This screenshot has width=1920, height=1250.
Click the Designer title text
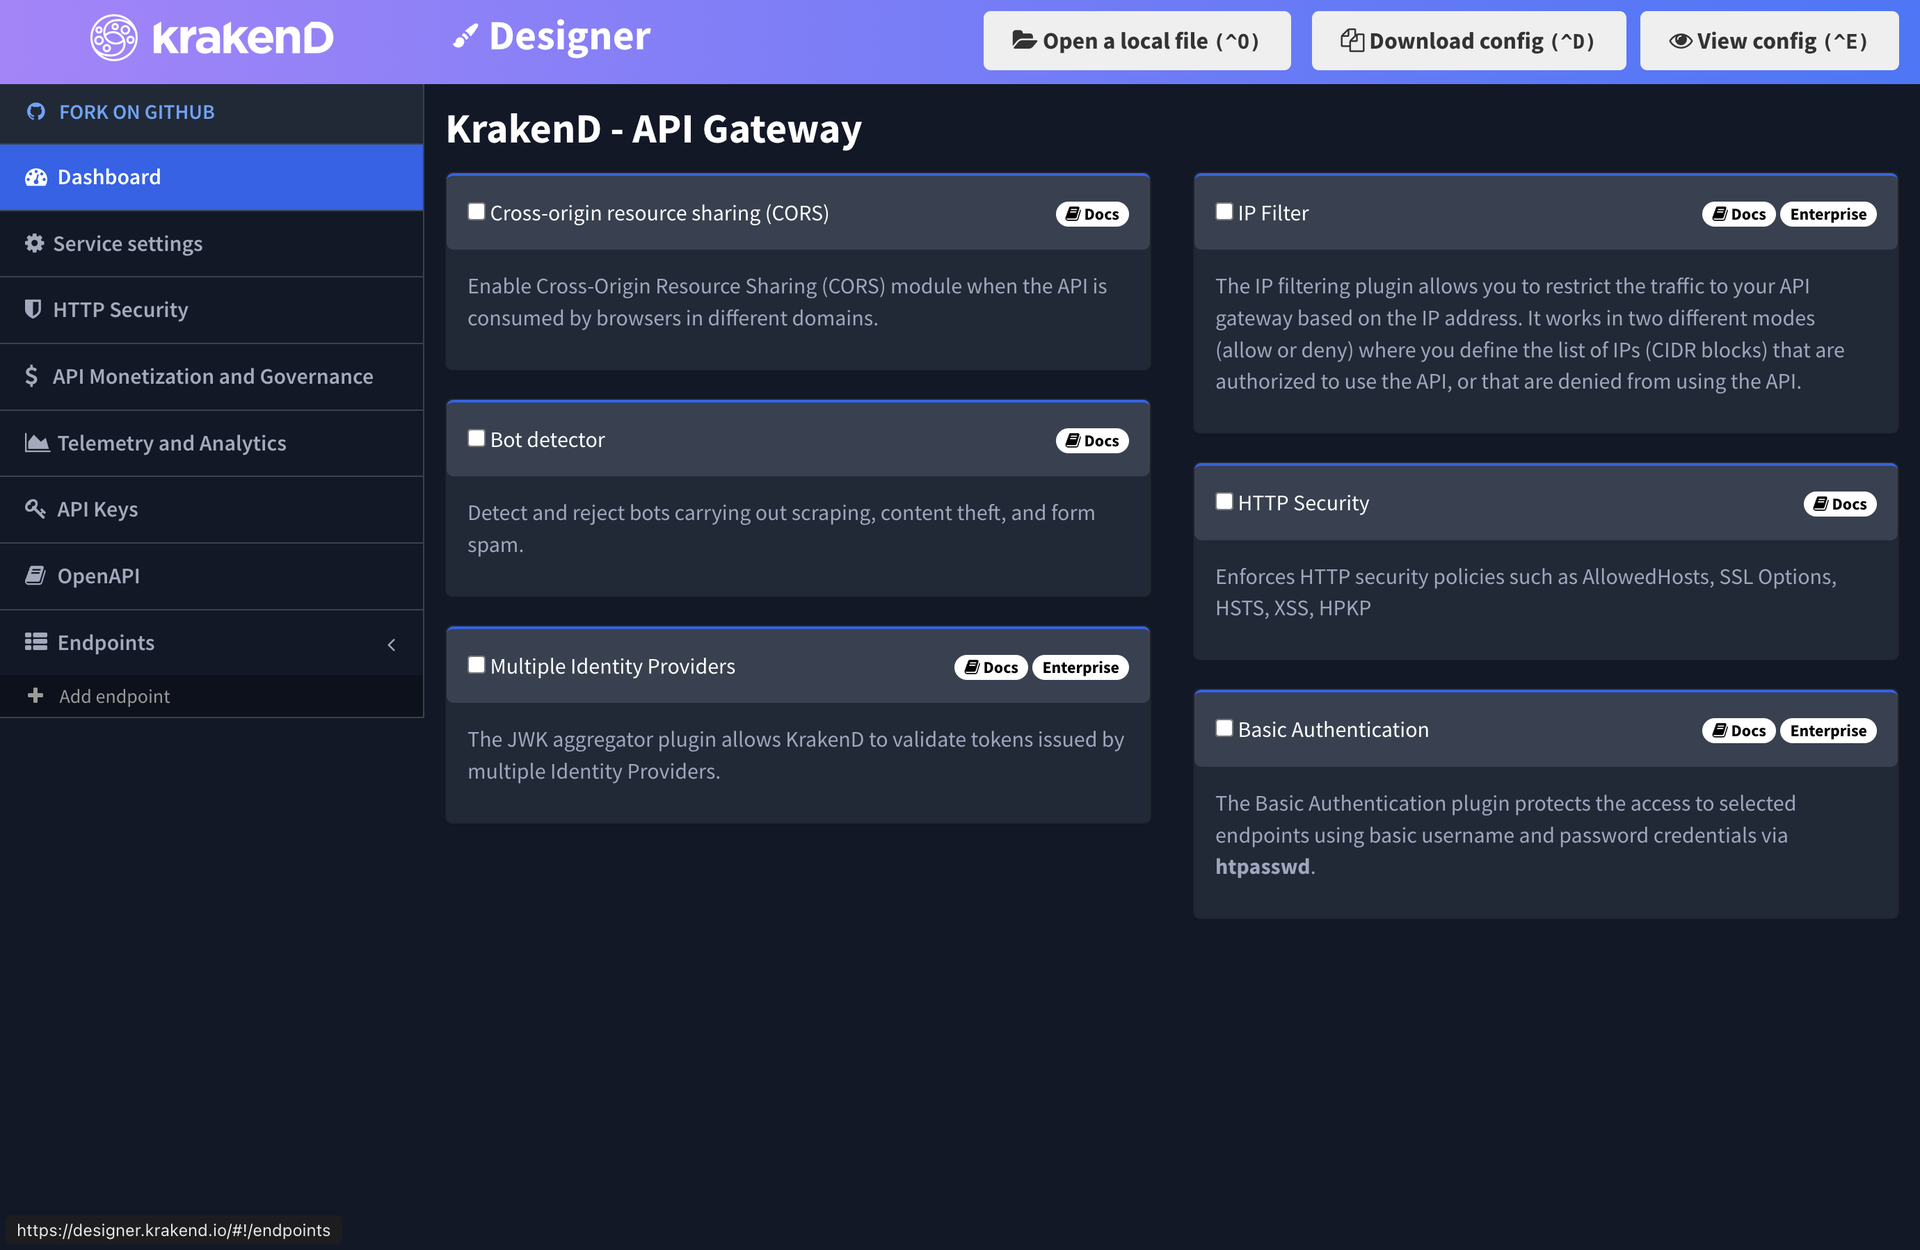[x=570, y=37]
